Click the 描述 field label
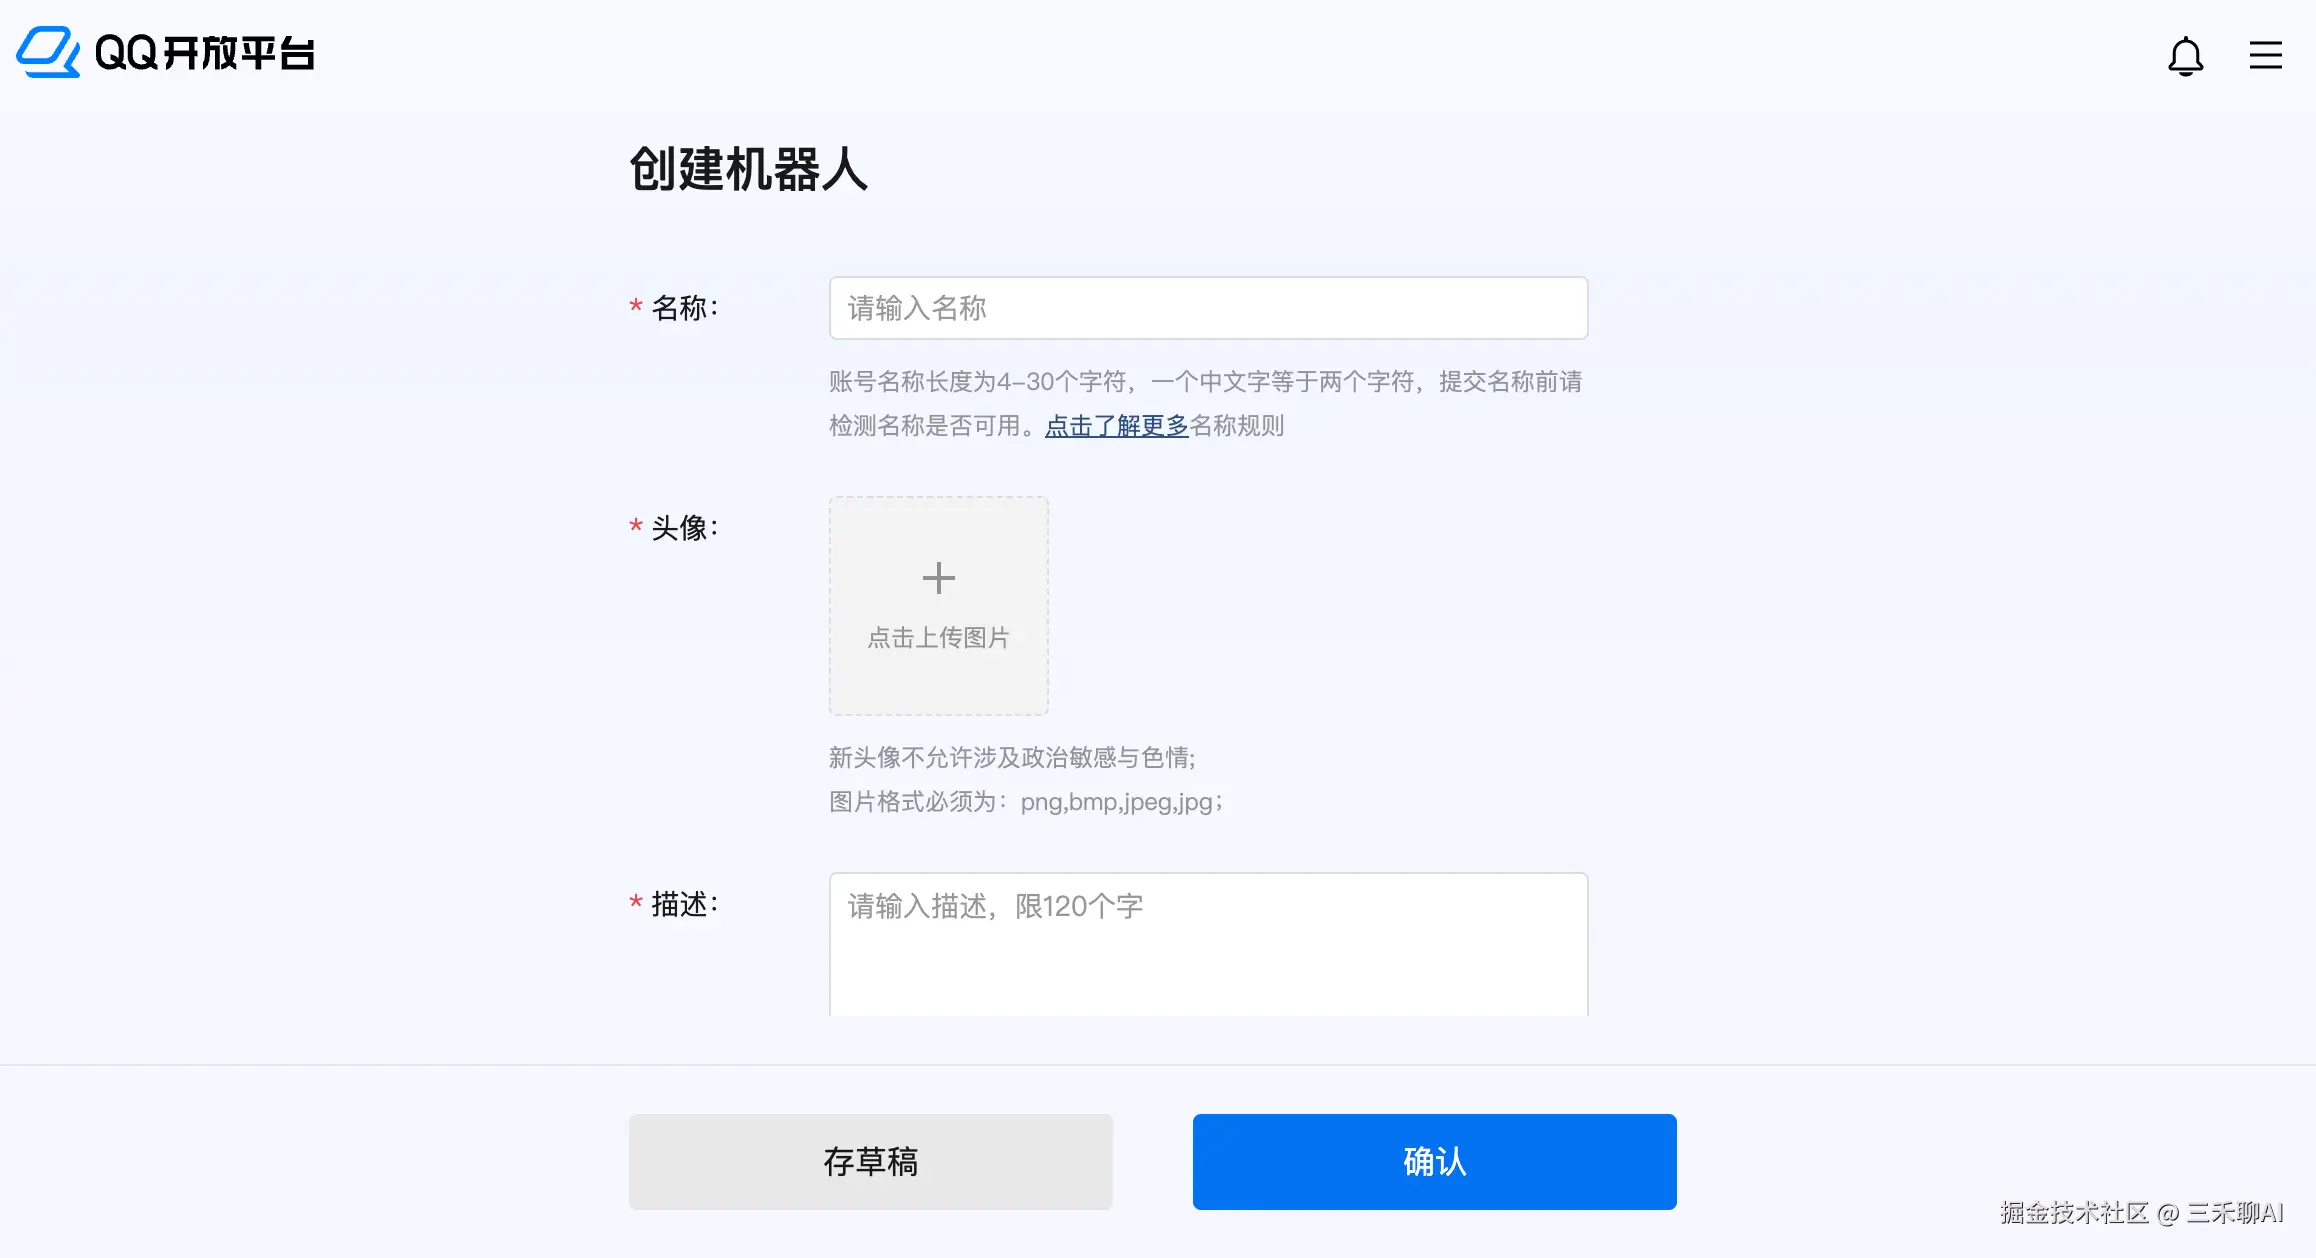This screenshot has width=2316, height=1258. click(x=684, y=904)
